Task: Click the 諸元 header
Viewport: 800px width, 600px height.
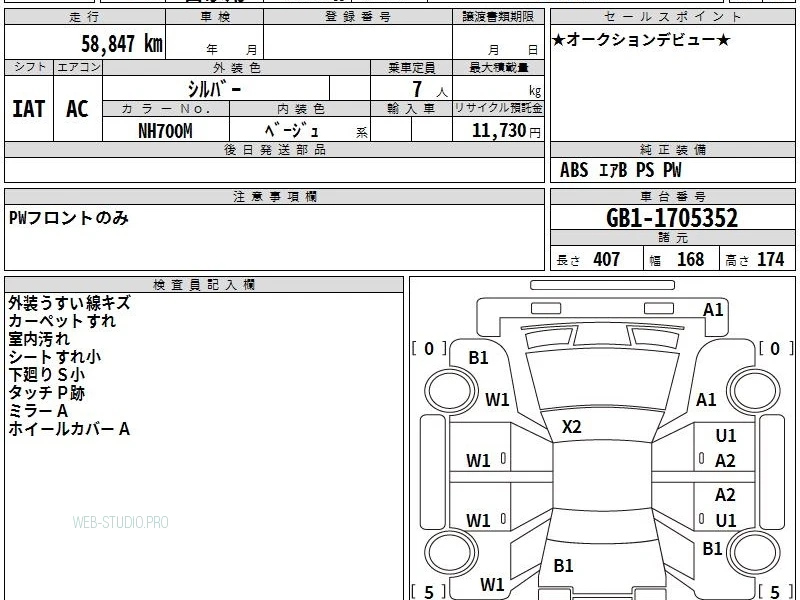Action: coord(672,238)
